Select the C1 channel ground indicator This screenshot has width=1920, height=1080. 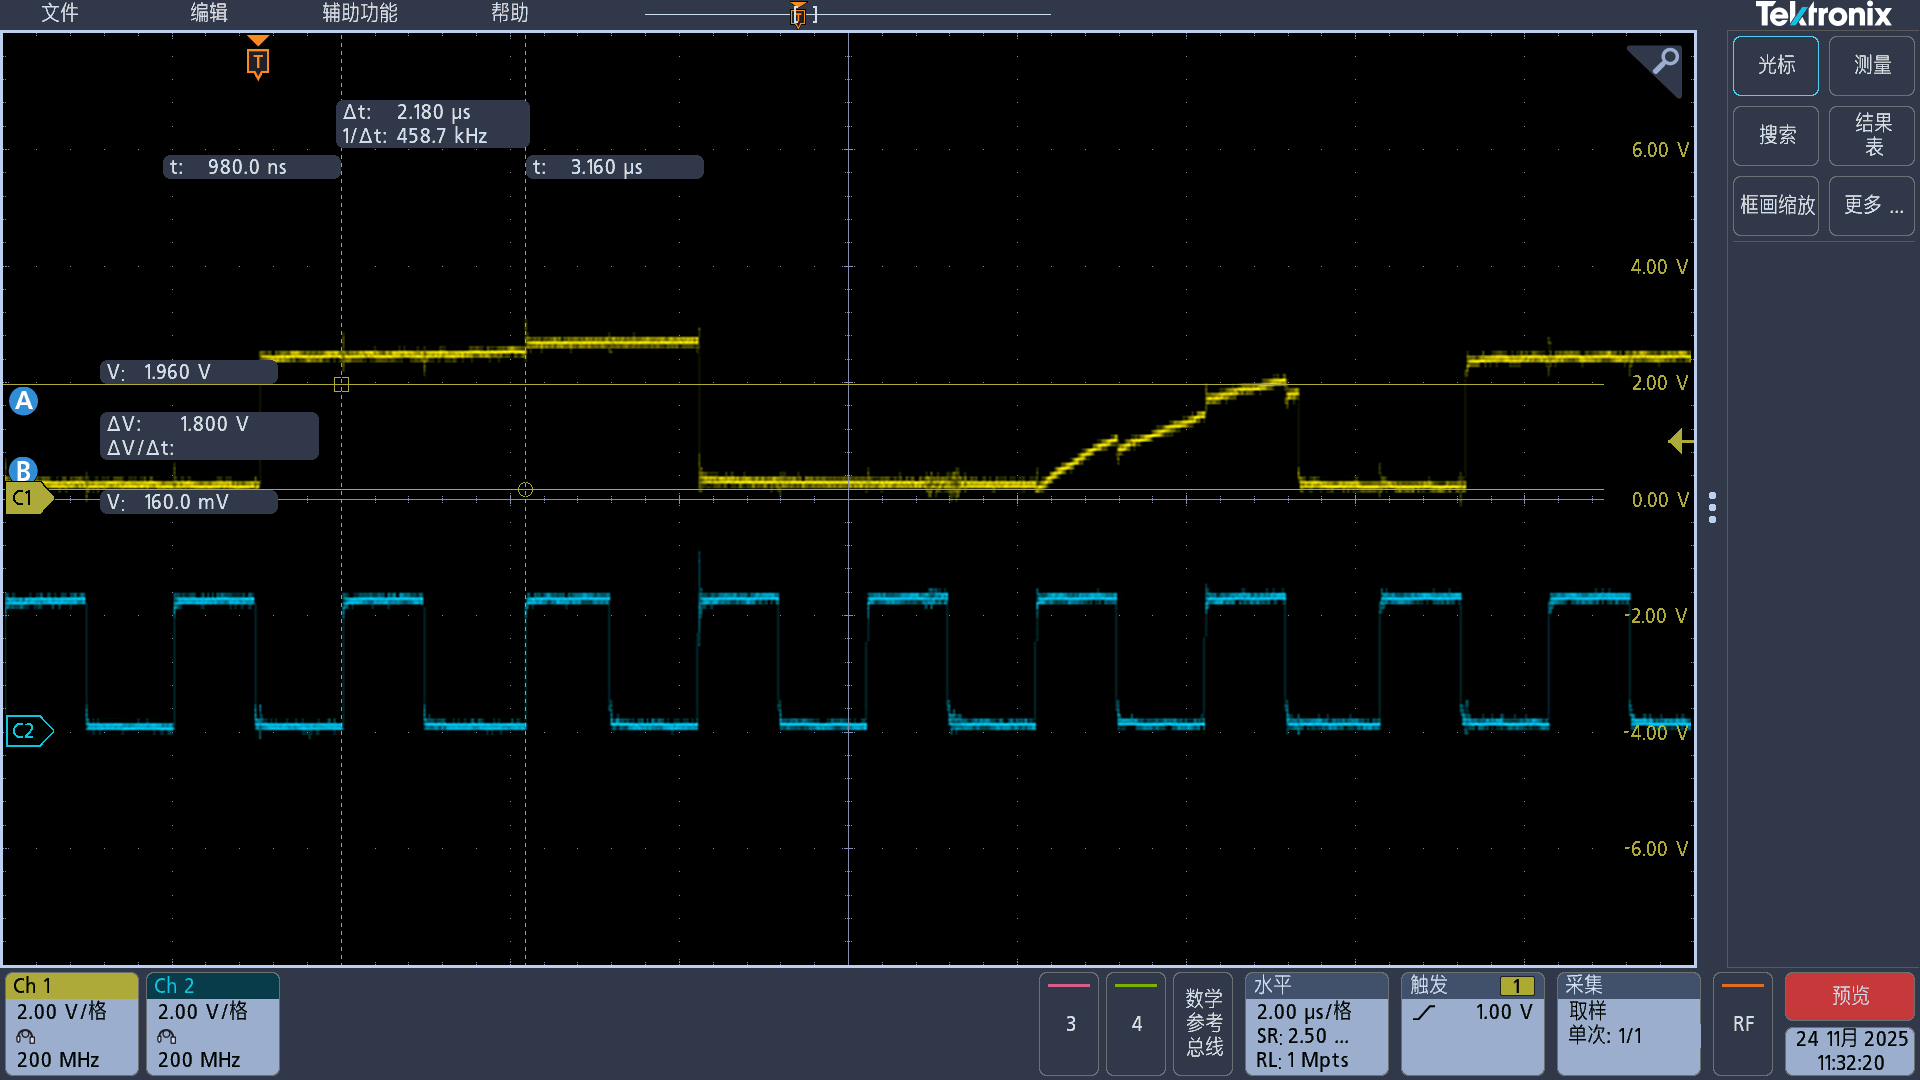26,498
